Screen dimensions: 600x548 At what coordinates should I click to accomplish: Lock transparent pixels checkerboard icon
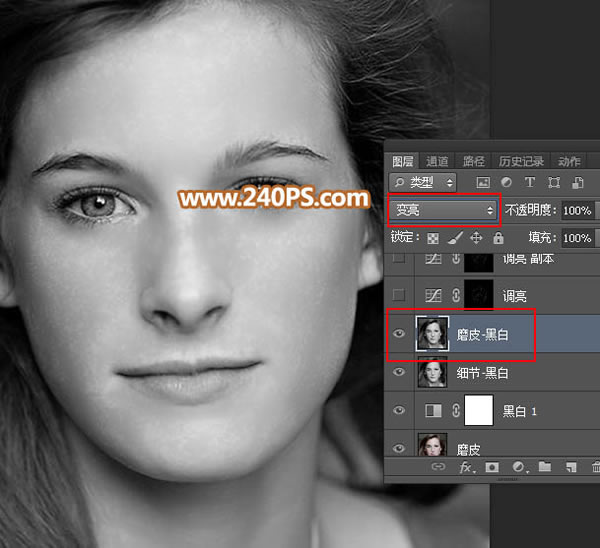coord(433,238)
